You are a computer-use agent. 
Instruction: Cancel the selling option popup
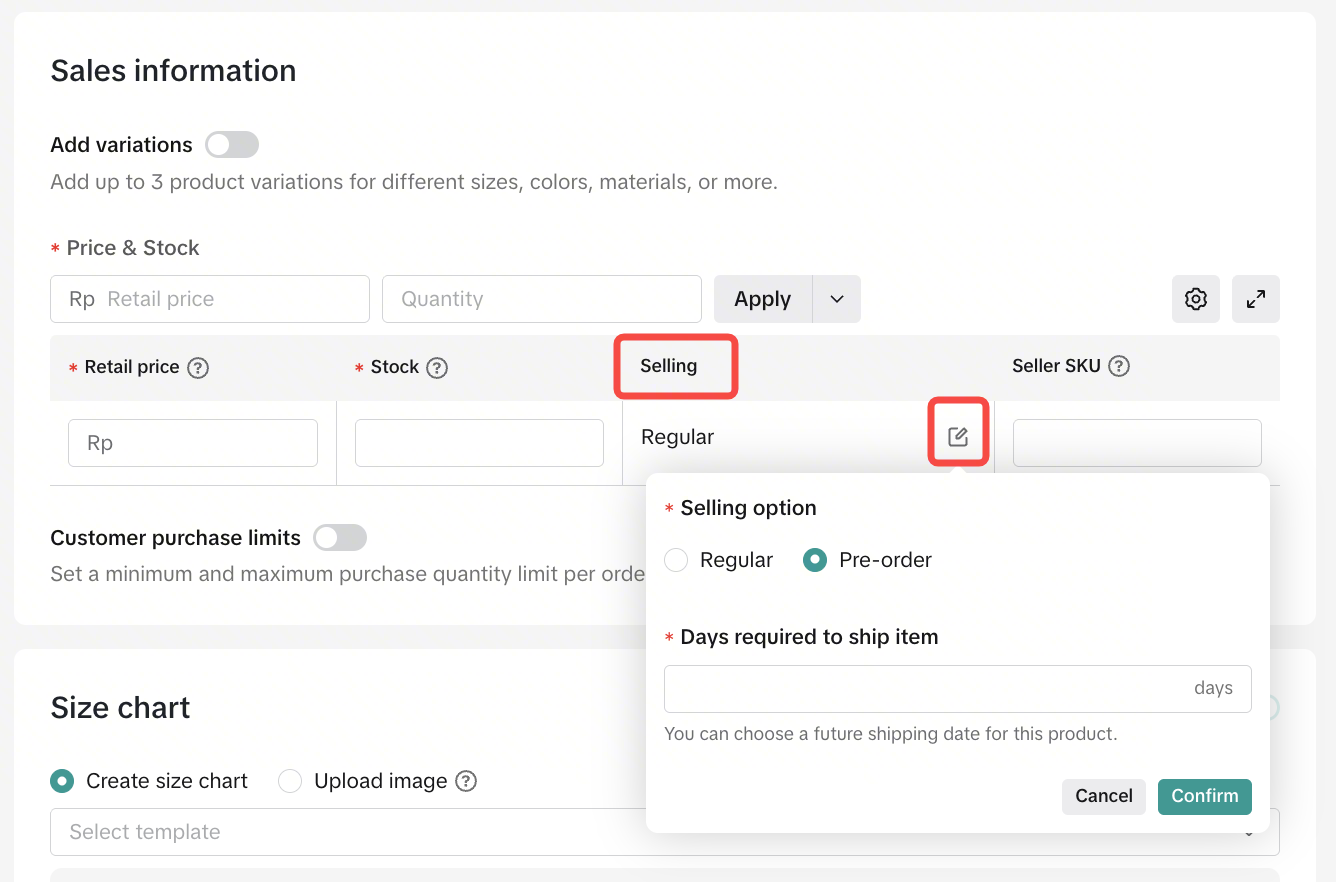tap(1103, 796)
